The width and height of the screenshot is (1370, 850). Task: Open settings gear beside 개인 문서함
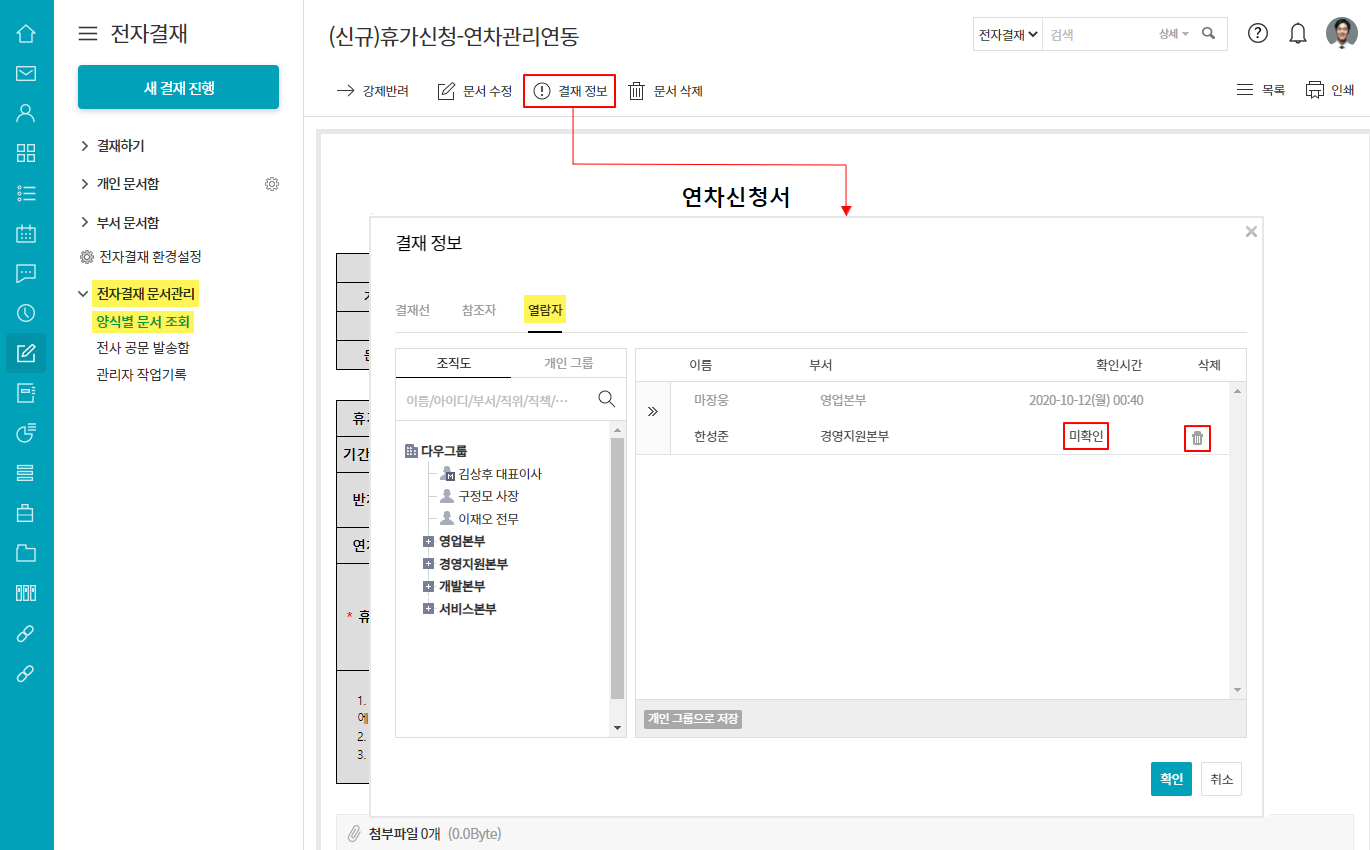coord(272,184)
